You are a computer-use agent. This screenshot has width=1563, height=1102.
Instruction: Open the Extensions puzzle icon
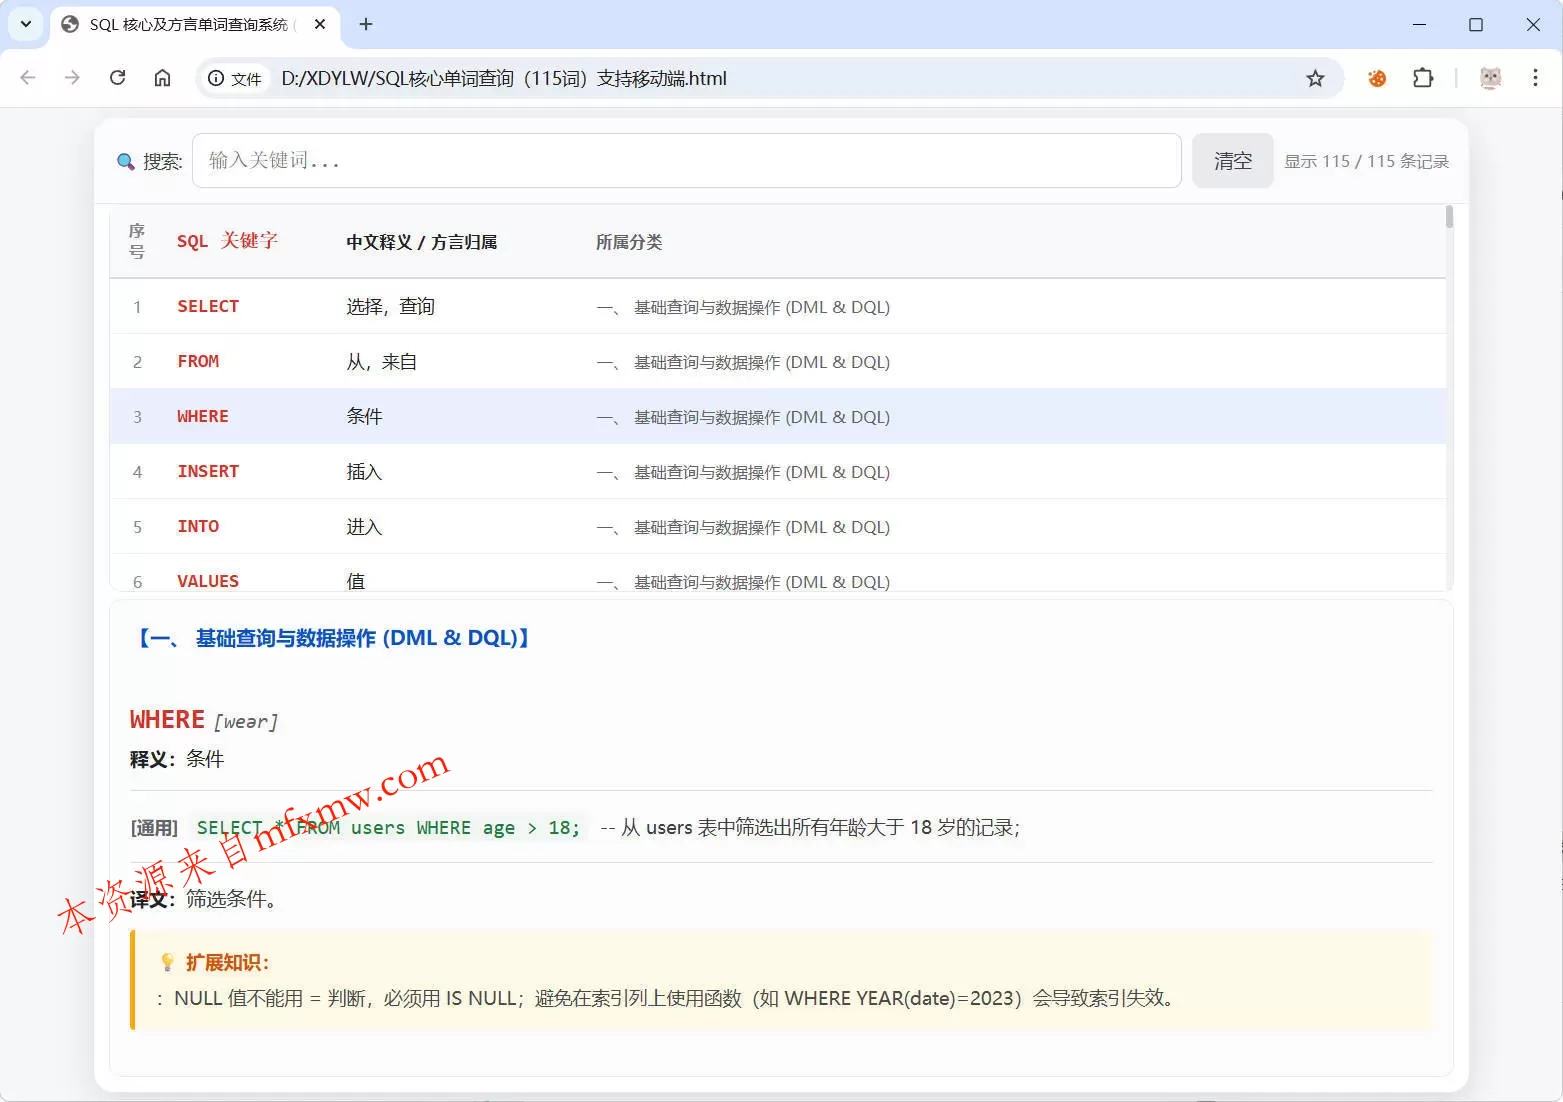[1423, 78]
